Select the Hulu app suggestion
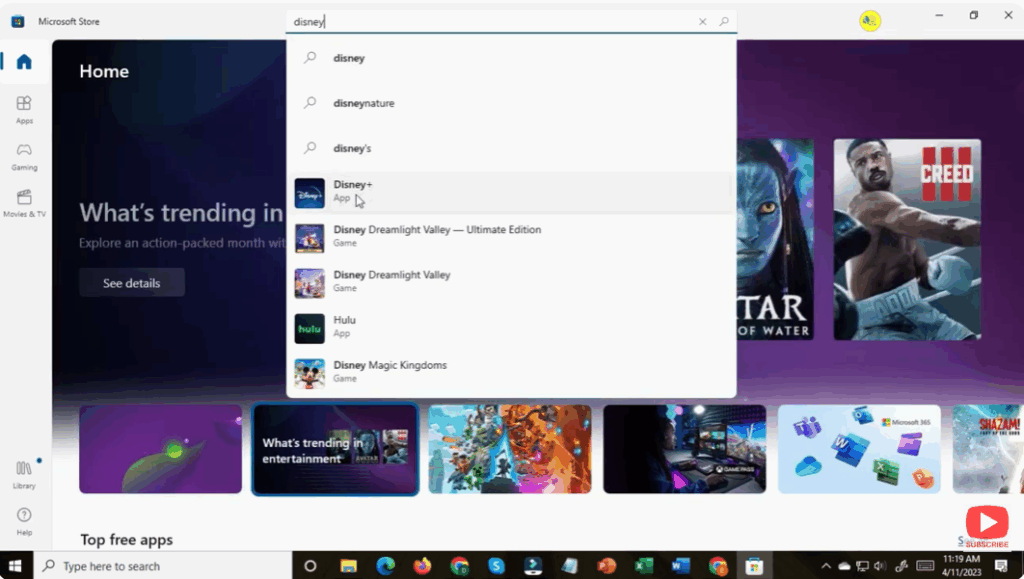This screenshot has height=579, width=1024. pos(511,328)
